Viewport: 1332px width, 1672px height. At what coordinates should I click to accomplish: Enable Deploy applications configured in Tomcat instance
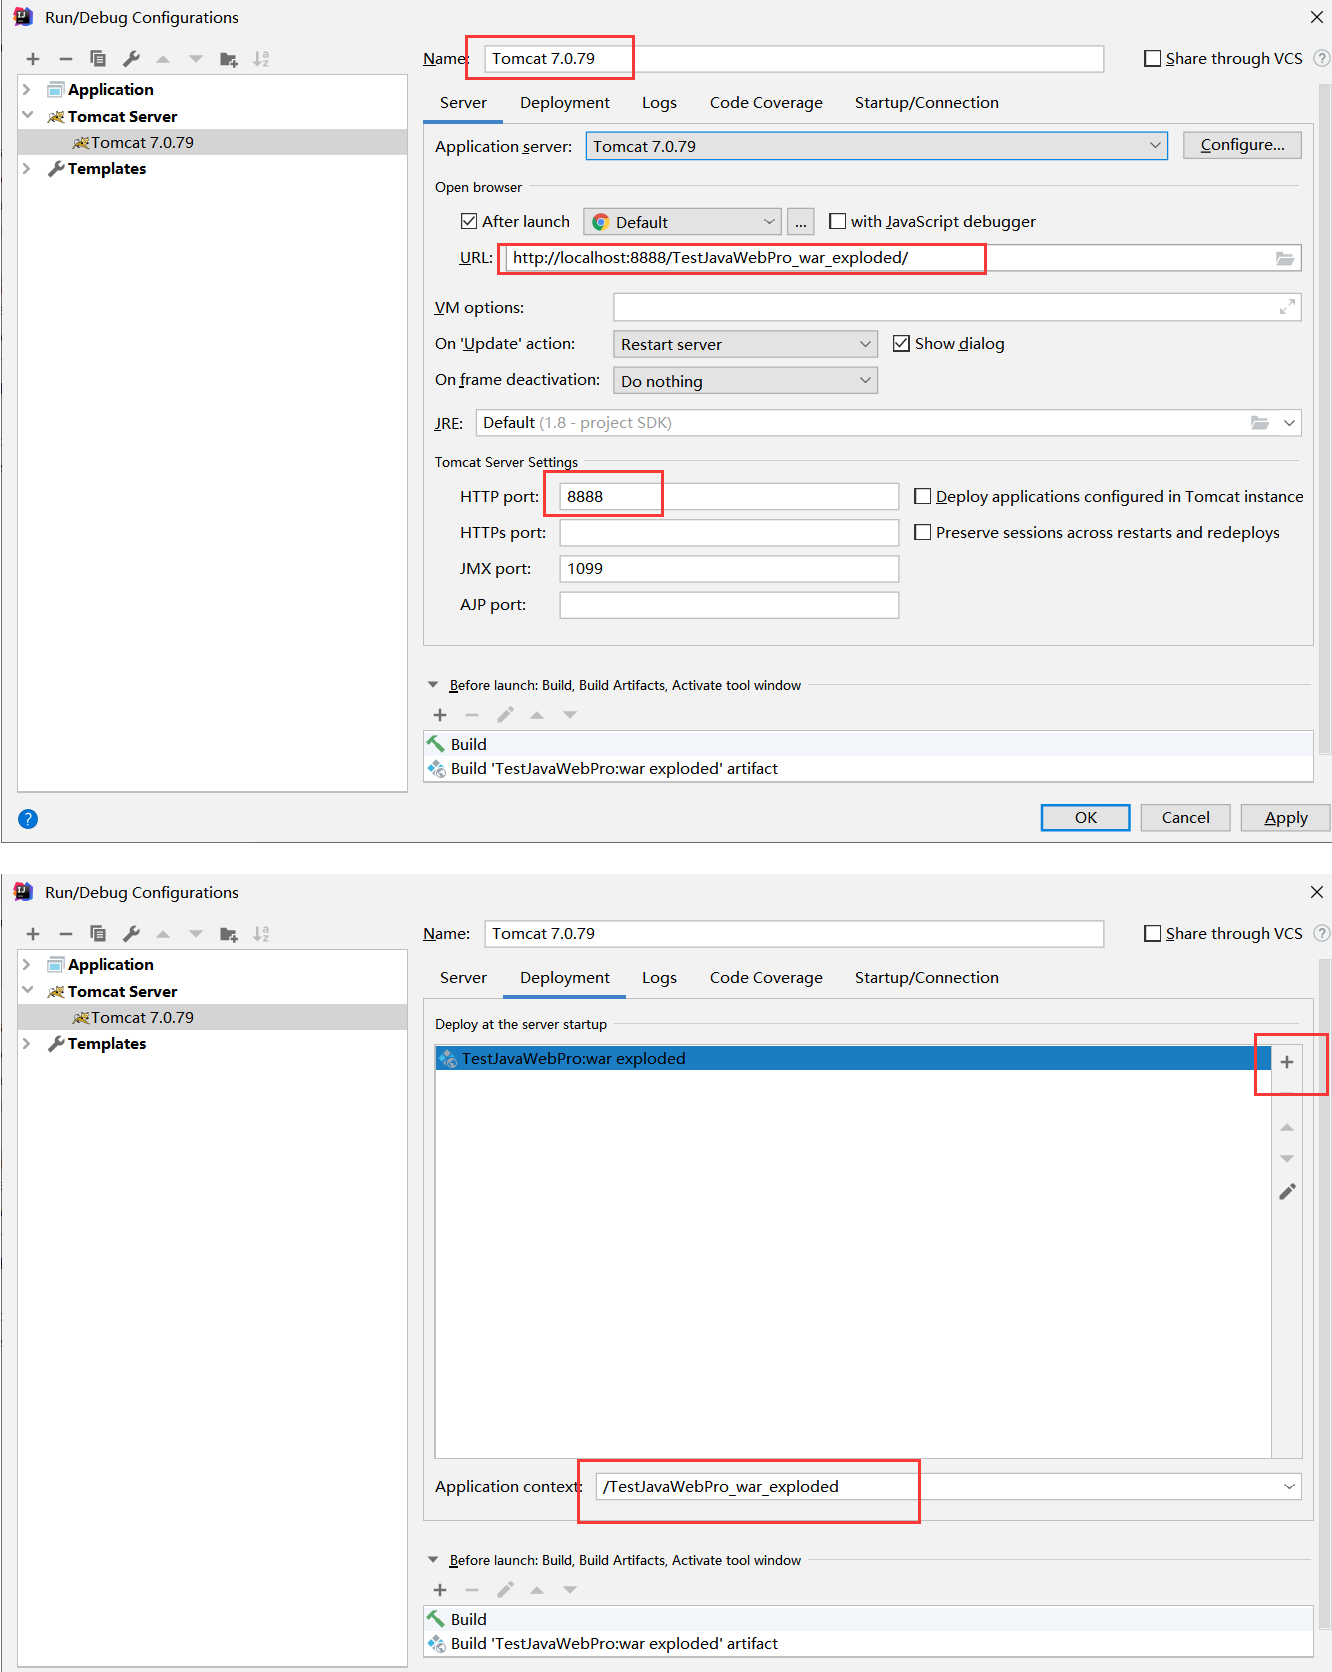pyautogui.click(x=923, y=496)
